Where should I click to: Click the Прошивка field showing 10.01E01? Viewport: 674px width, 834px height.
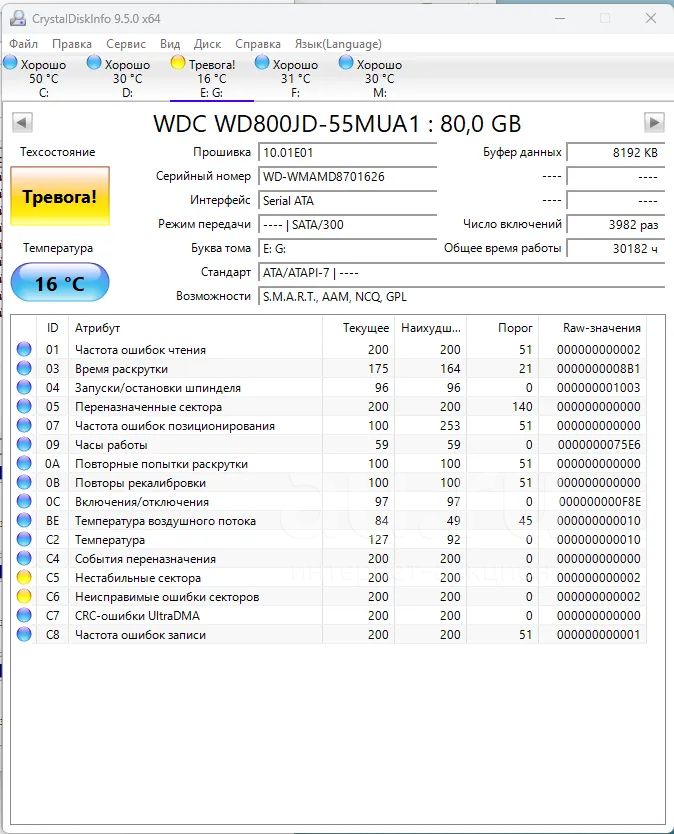[x=348, y=153]
